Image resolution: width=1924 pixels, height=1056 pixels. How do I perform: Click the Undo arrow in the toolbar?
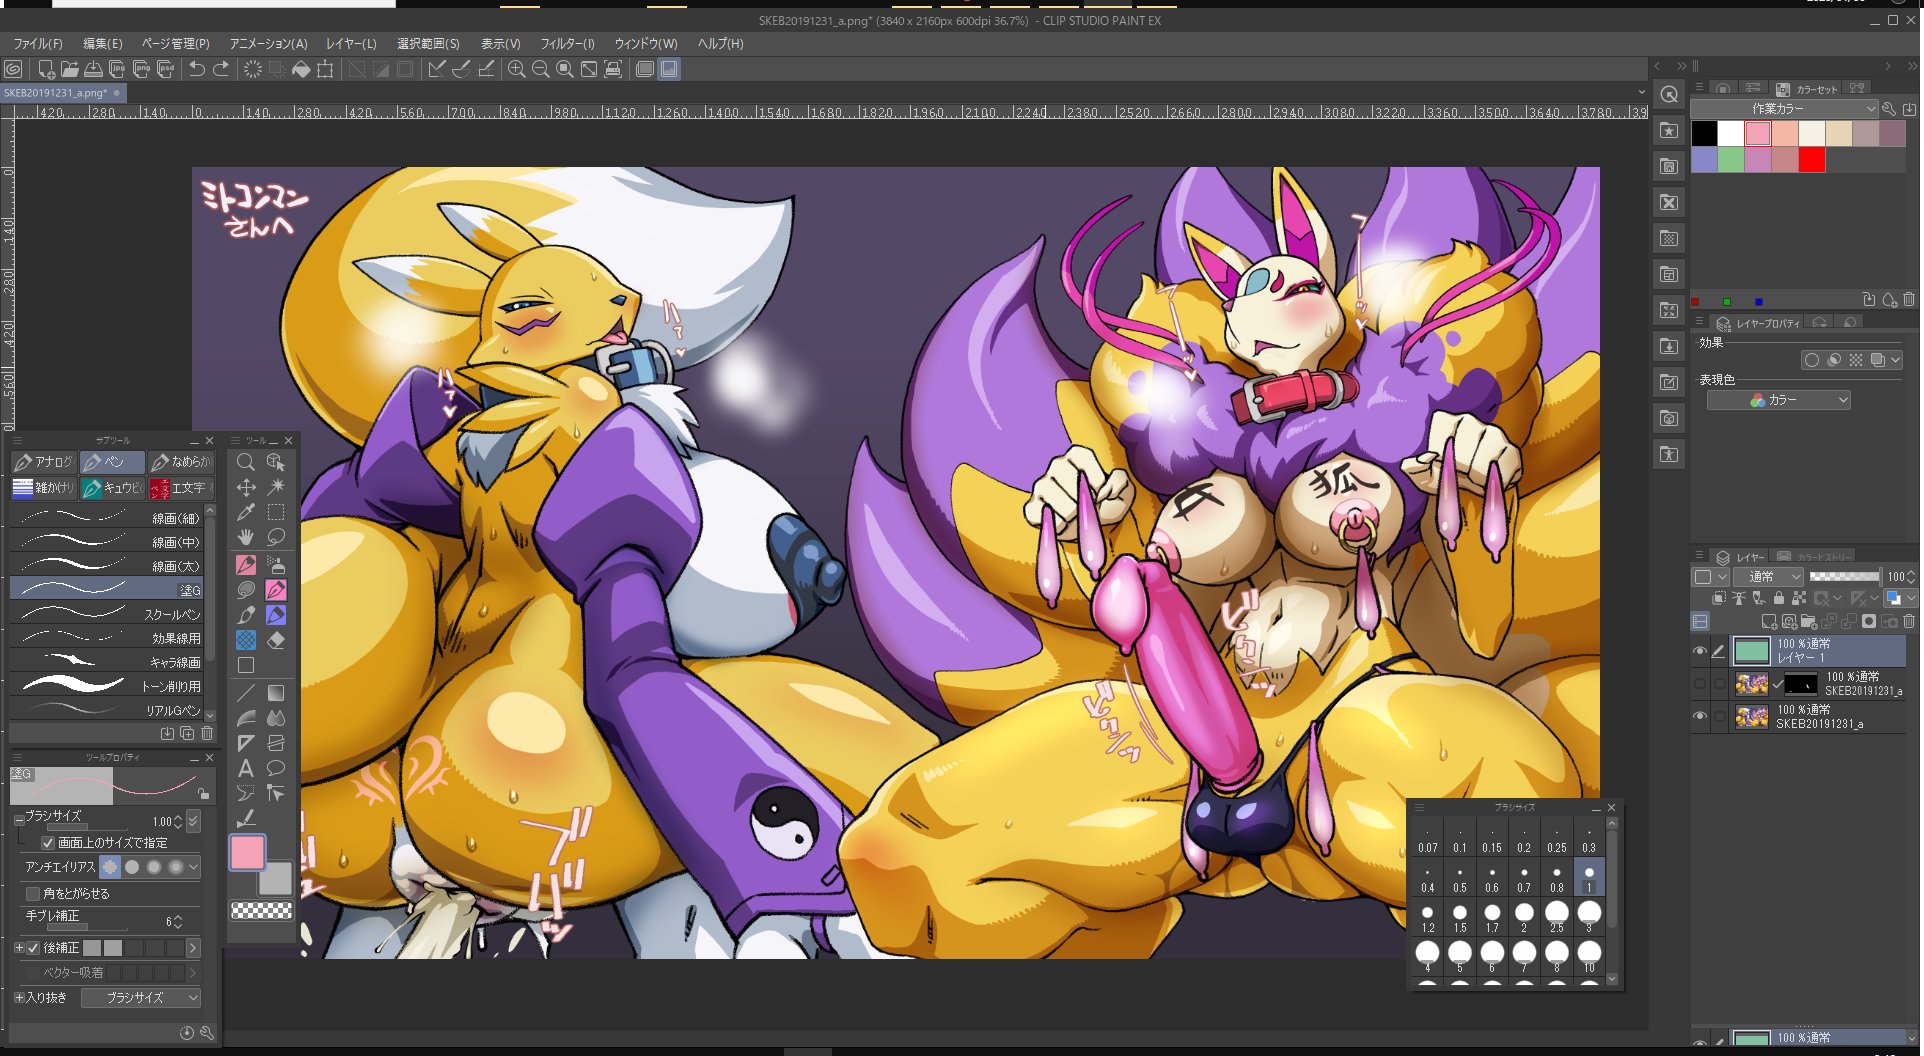click(x=197, y=69)
